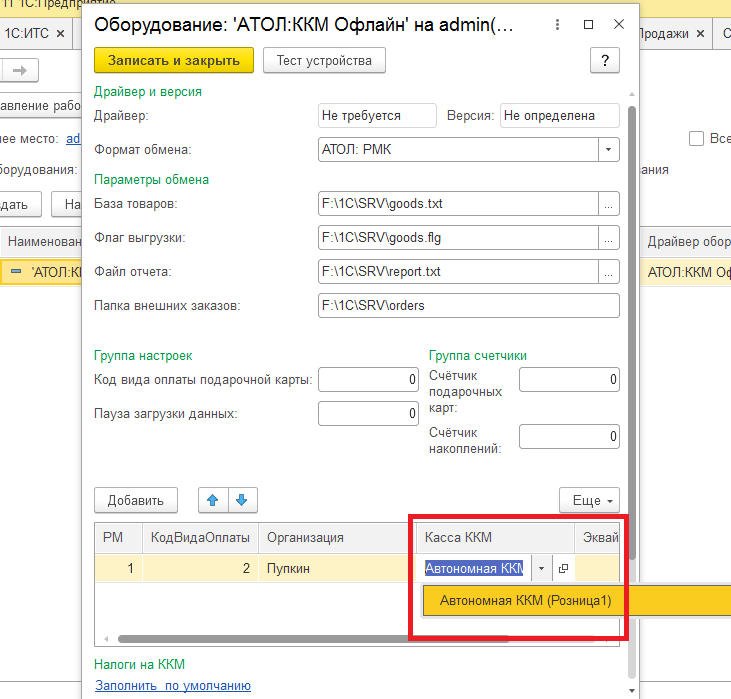Focus the 'Пауза загрузки данных' field
731x699 pixels.
click(368, 414)
